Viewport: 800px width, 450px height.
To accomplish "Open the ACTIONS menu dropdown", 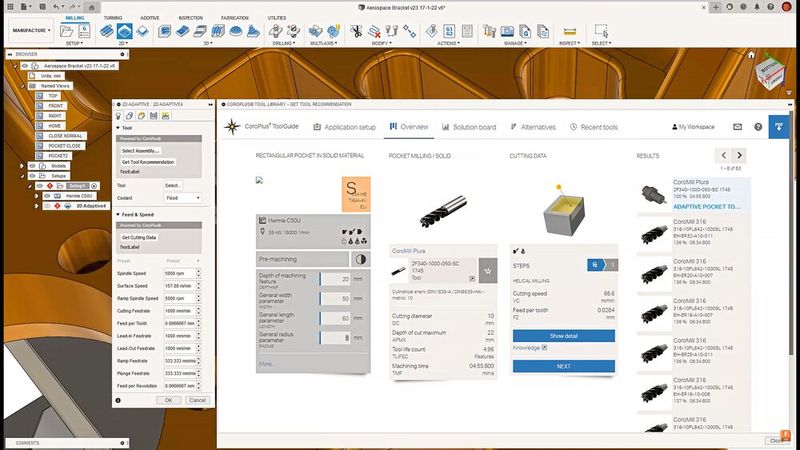I will pos(448,43).
